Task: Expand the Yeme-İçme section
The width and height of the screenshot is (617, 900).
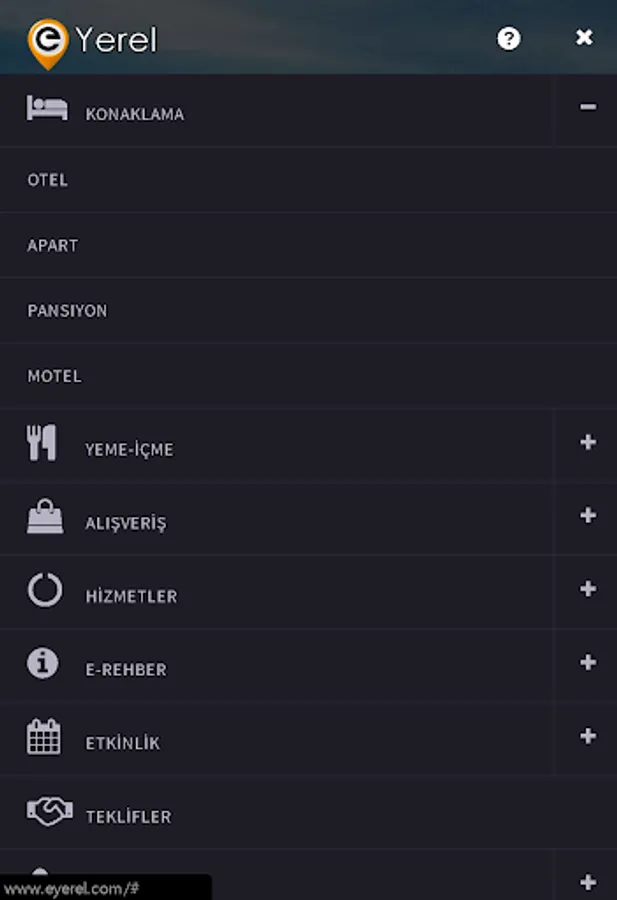Action: tap(588, 442)
